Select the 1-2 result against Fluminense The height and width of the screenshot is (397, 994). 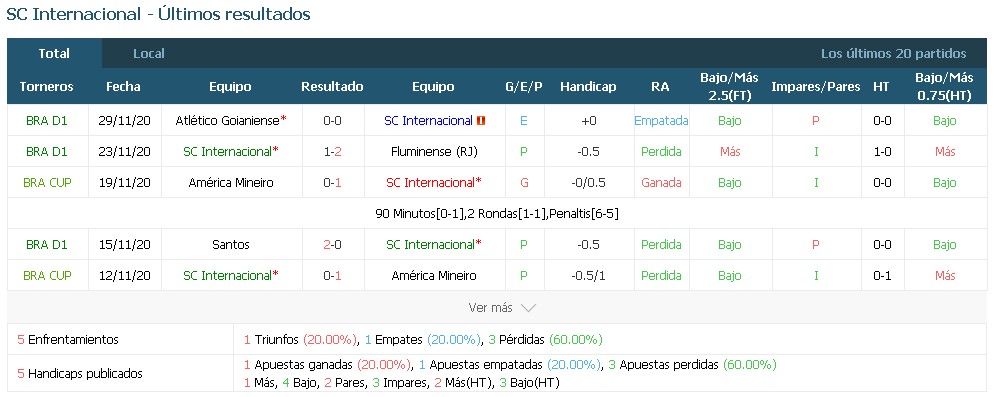[333, 152]
